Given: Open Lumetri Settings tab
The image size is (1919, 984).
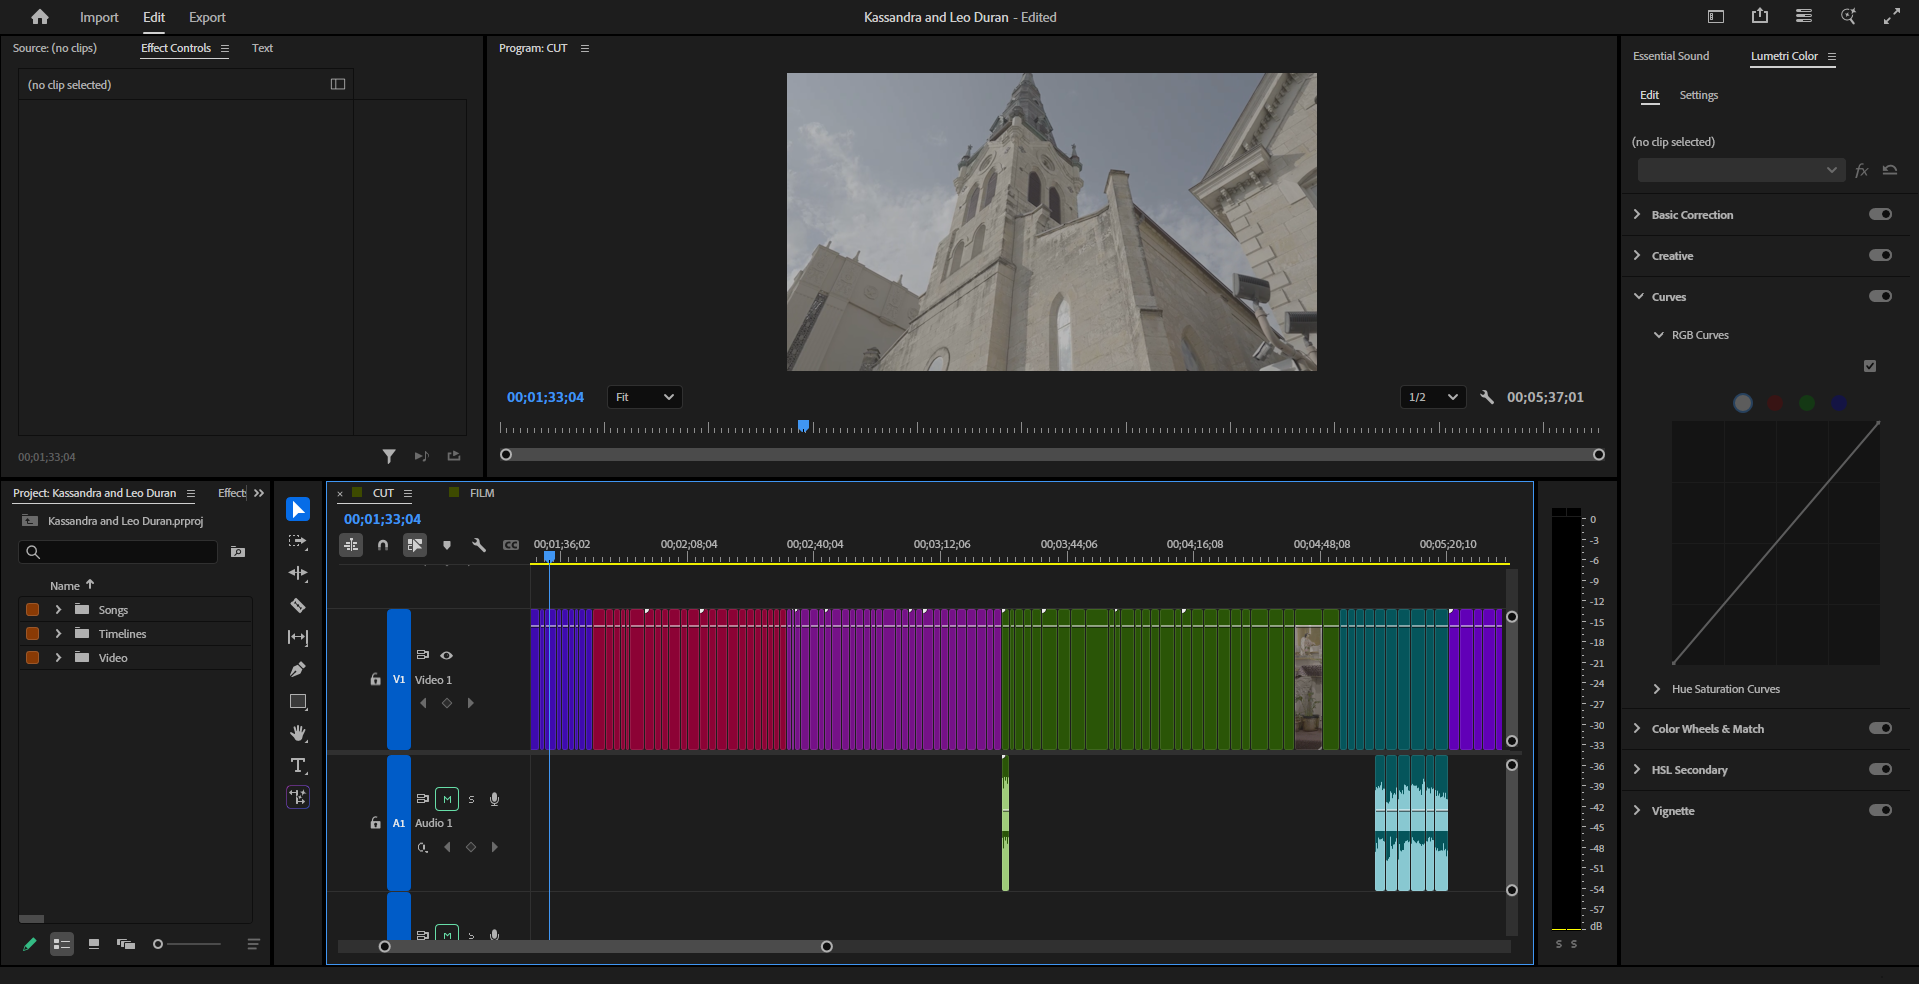Looking at the screenshot, I should coord(1698,95).
